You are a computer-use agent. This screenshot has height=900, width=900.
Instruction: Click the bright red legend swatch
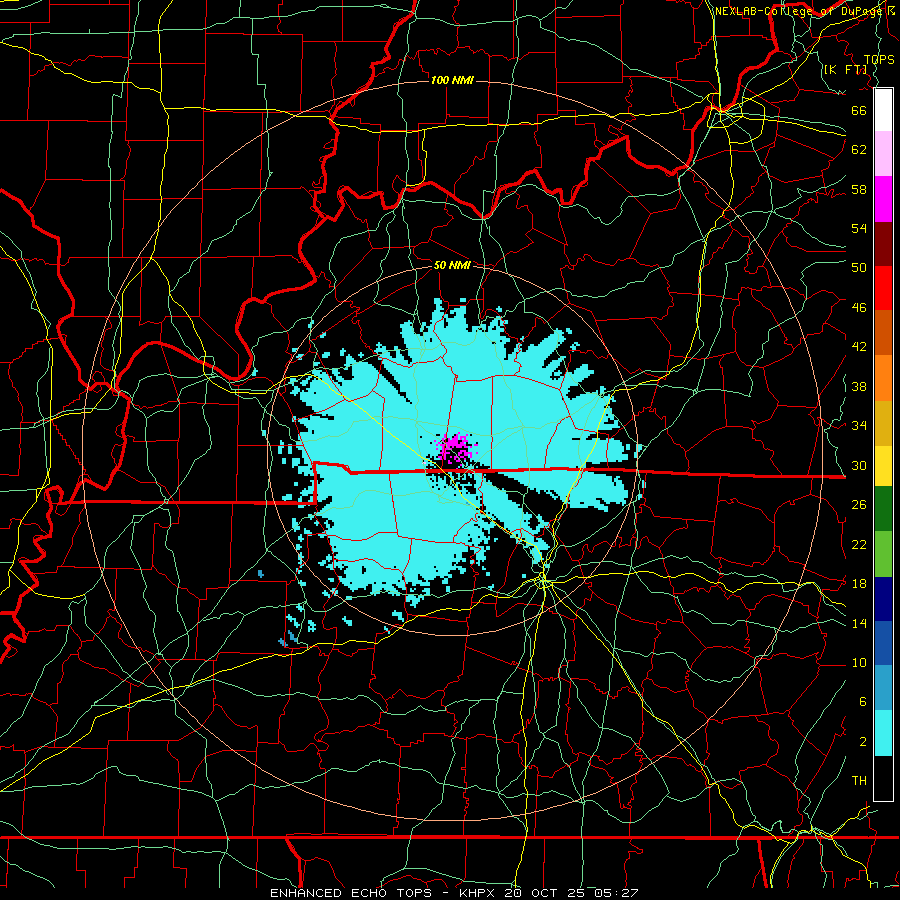[x=883, y=288]
